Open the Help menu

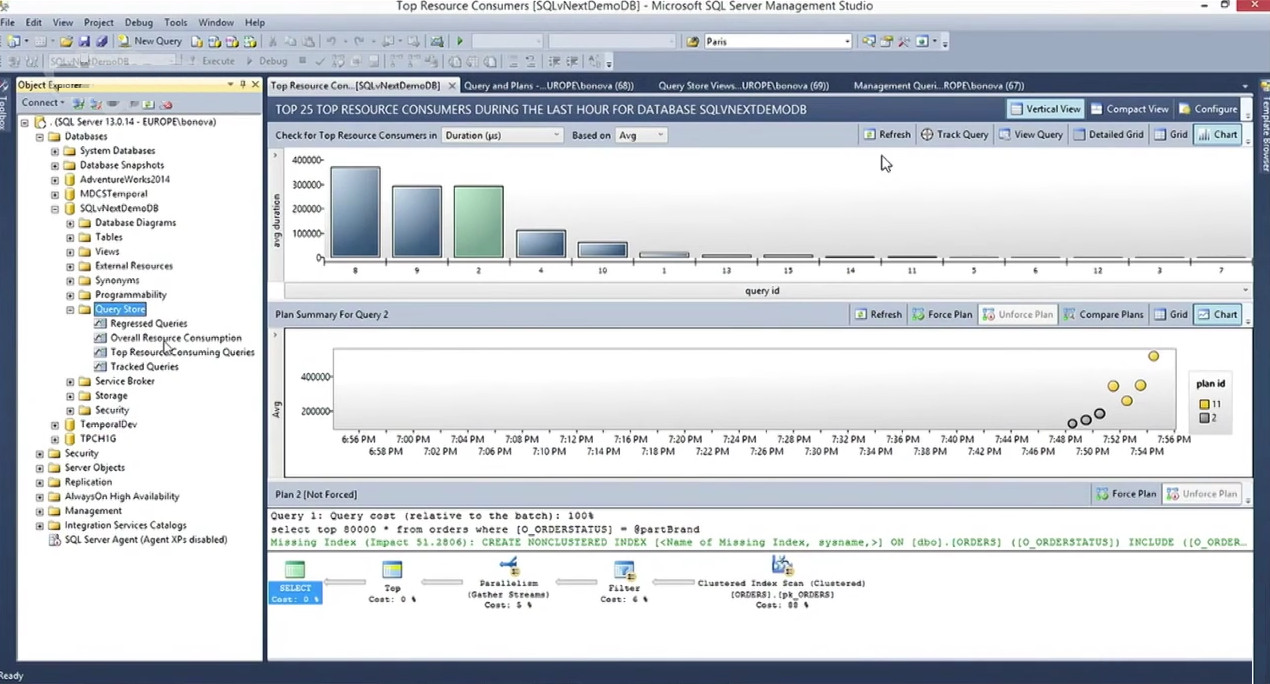pos(255,22)
